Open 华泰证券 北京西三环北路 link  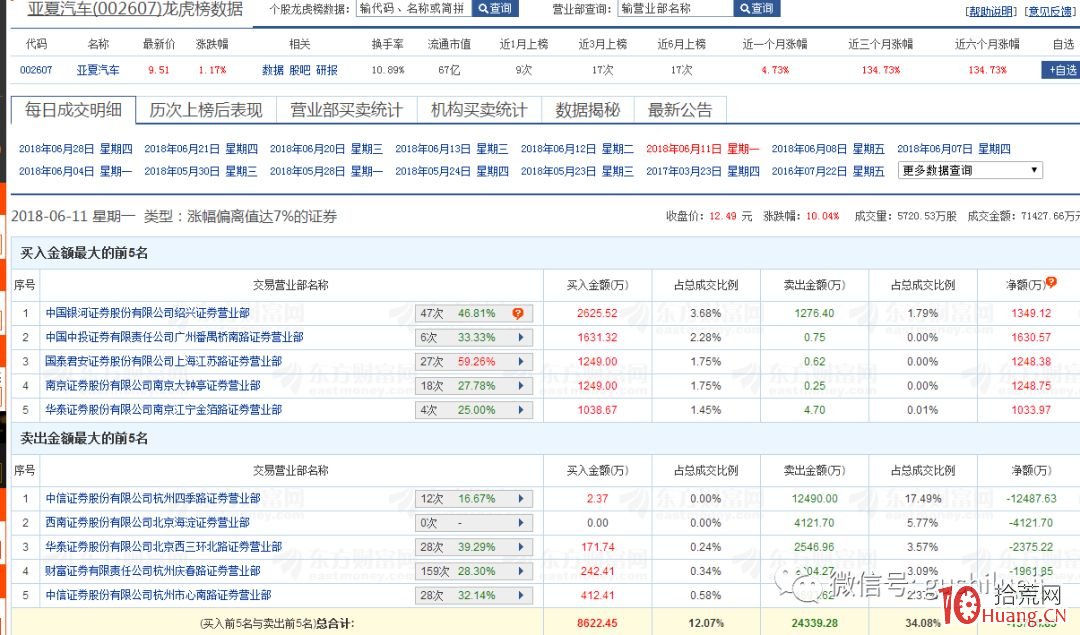coord(163,546)
